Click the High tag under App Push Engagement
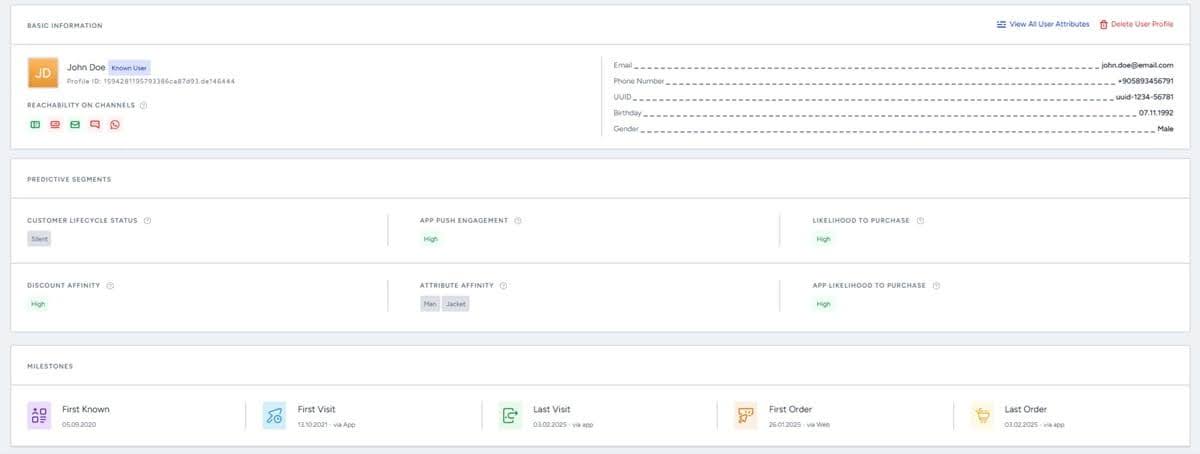 click(431, 239)
